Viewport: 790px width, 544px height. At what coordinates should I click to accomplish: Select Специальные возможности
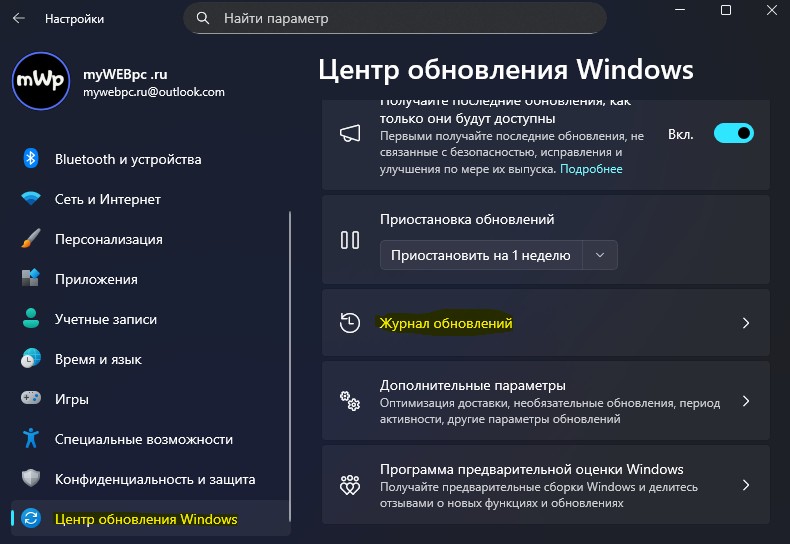[x=150, y=439]
